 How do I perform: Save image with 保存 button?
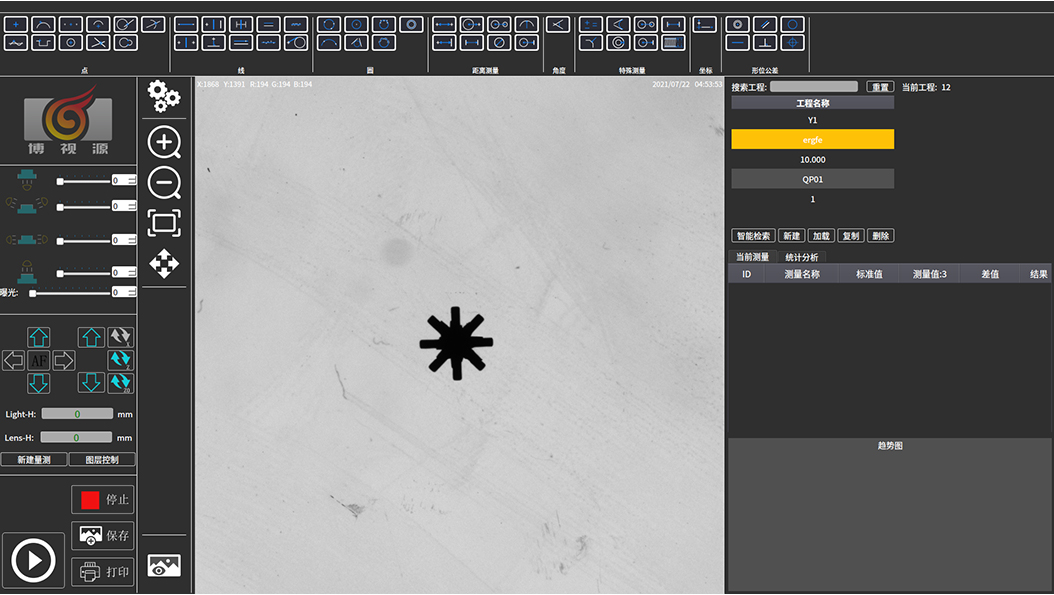coord(103,536)
